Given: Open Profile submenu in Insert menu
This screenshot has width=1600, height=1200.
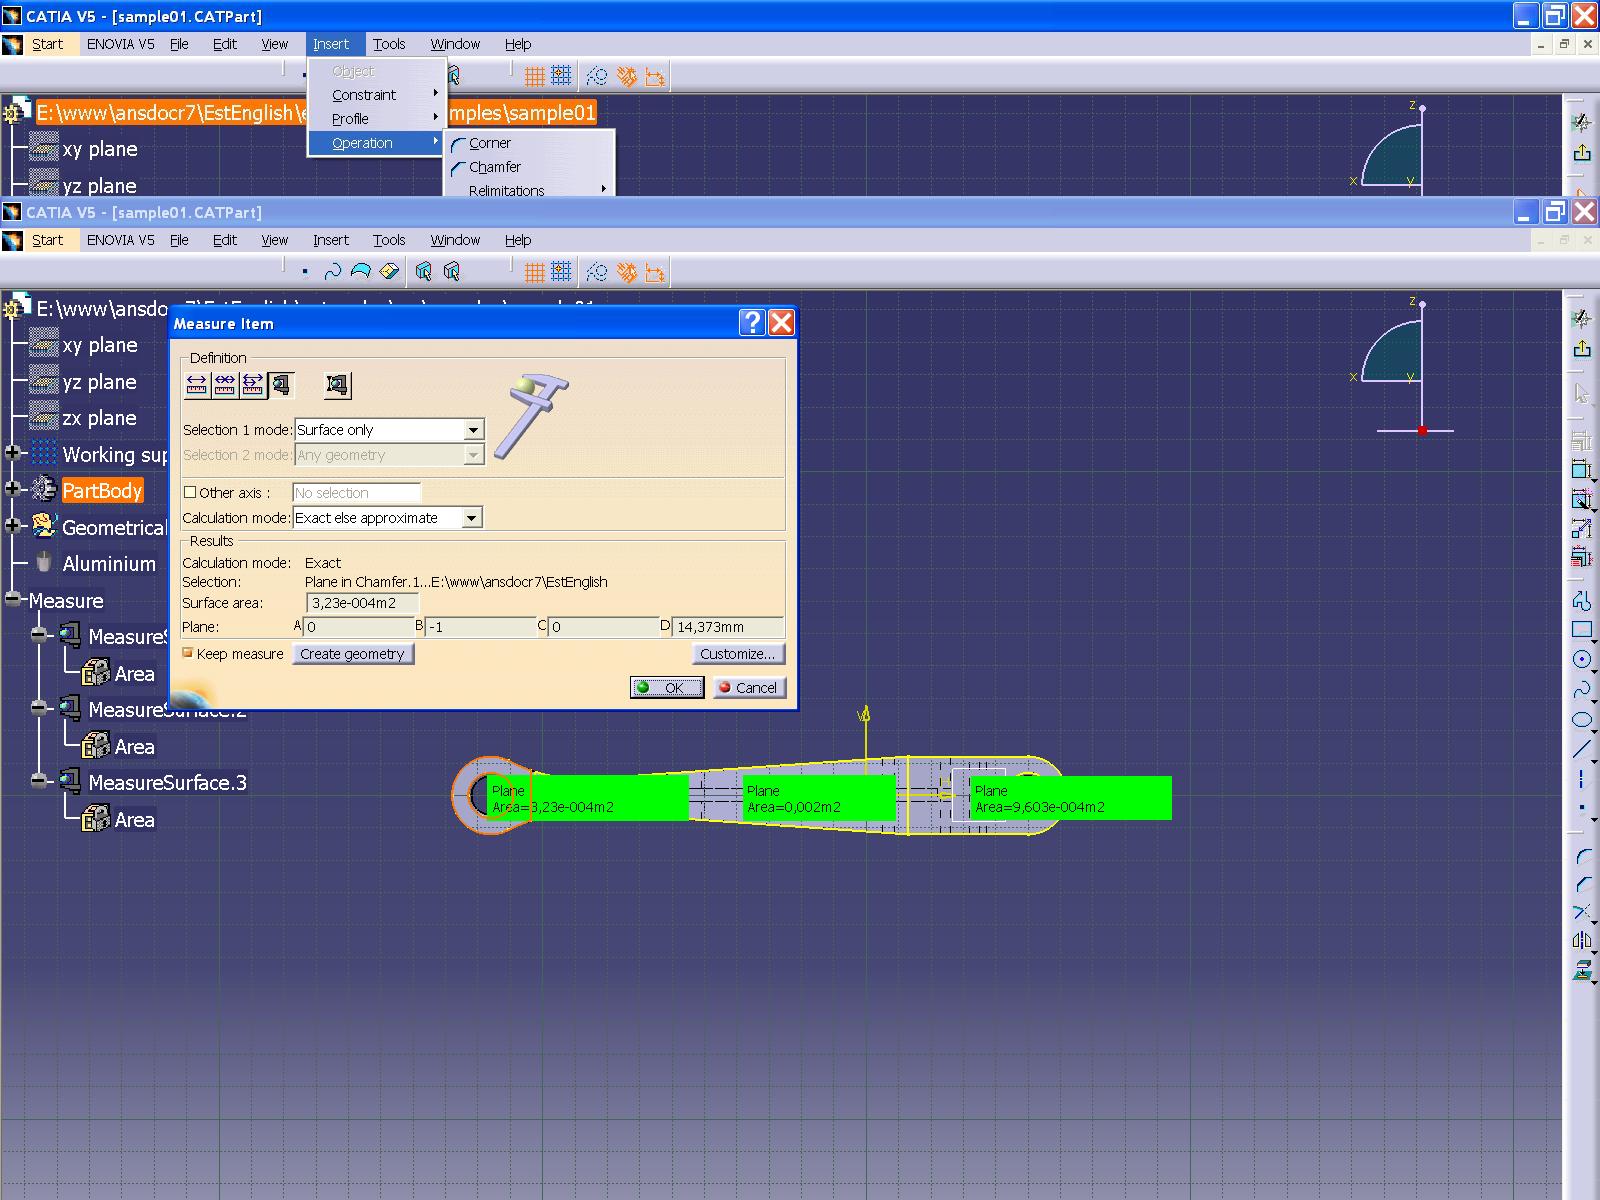Looking at the screenshot, I should [x=376, y=119].
